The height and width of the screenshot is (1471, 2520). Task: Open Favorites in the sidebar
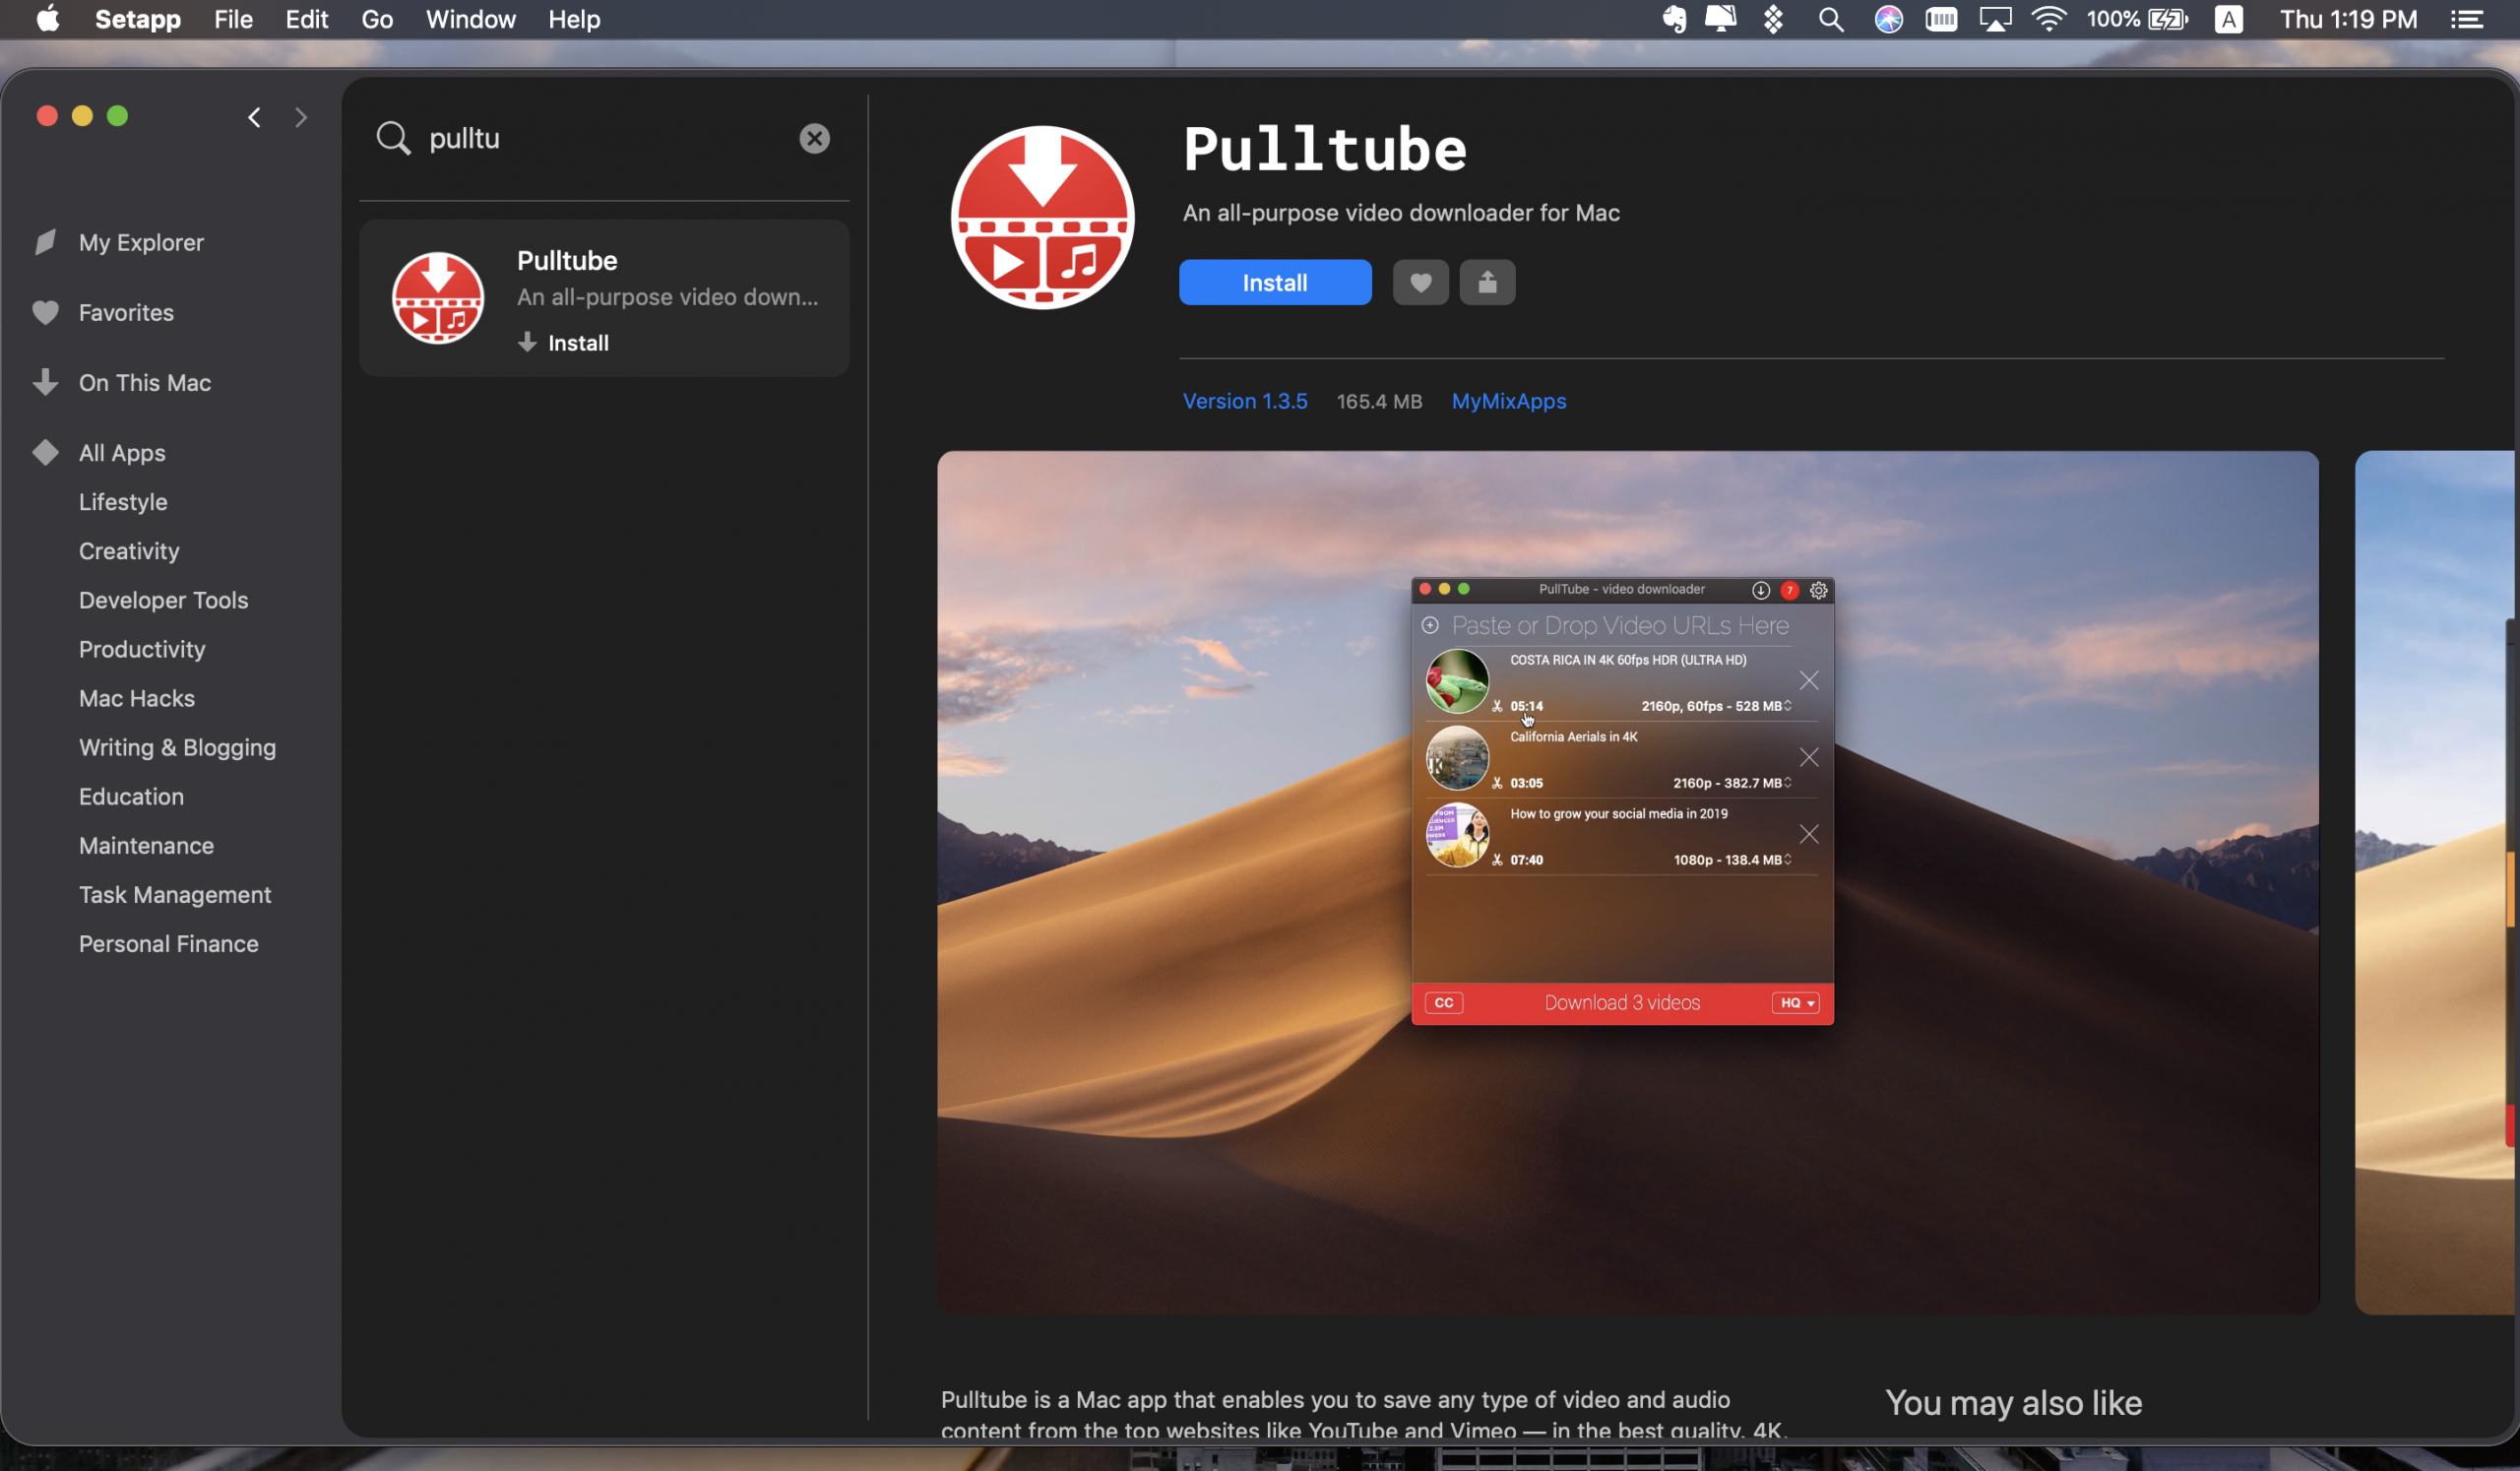[x=126, y=312]
